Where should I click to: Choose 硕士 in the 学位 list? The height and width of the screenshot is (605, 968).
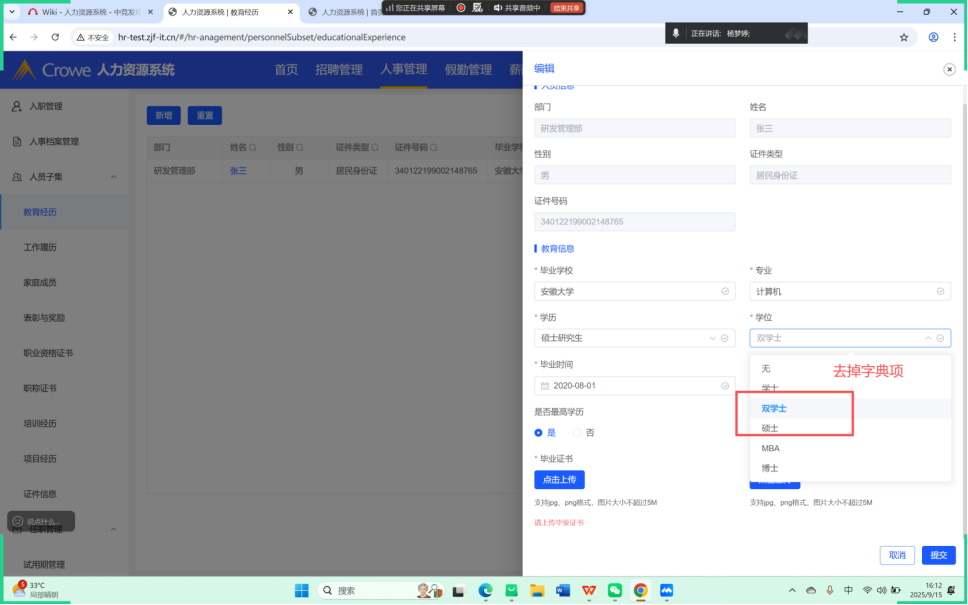click(850, 428)
